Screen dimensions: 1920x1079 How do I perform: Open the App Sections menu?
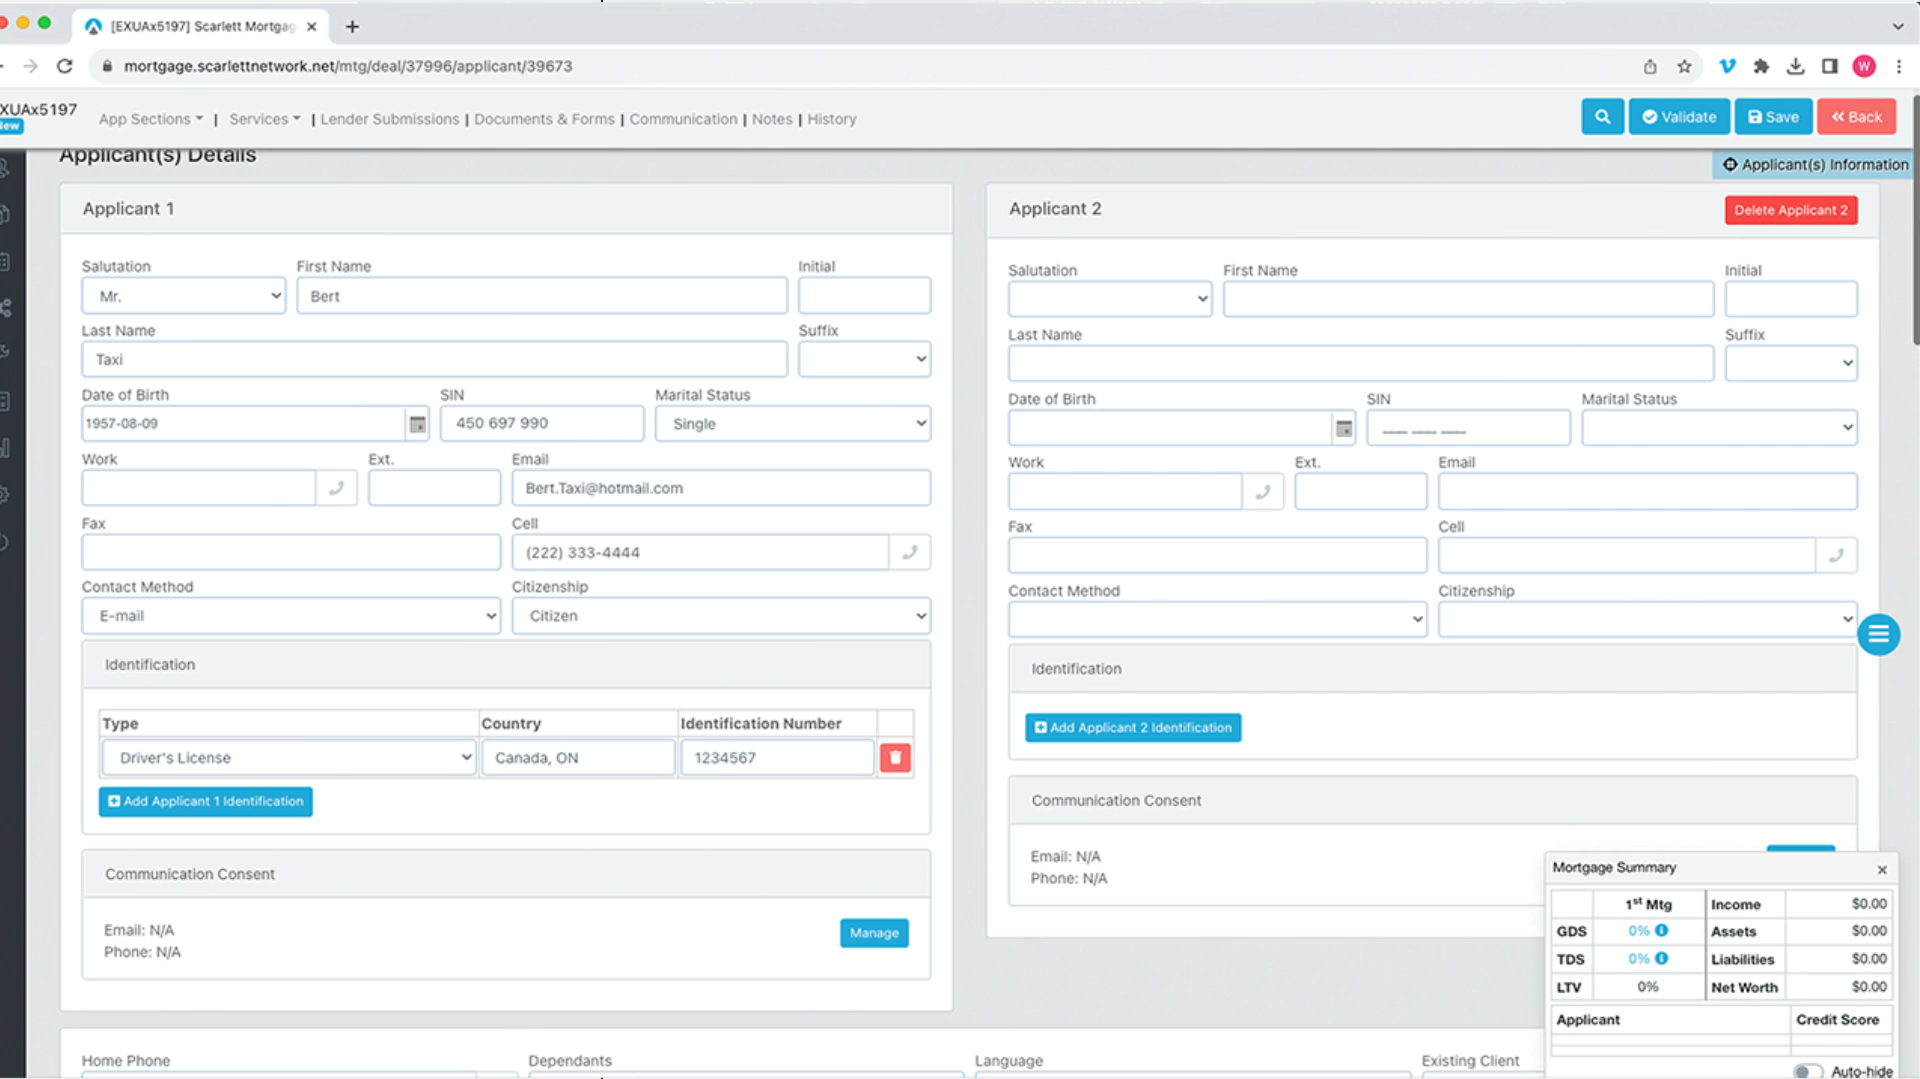tap(150, 119)
